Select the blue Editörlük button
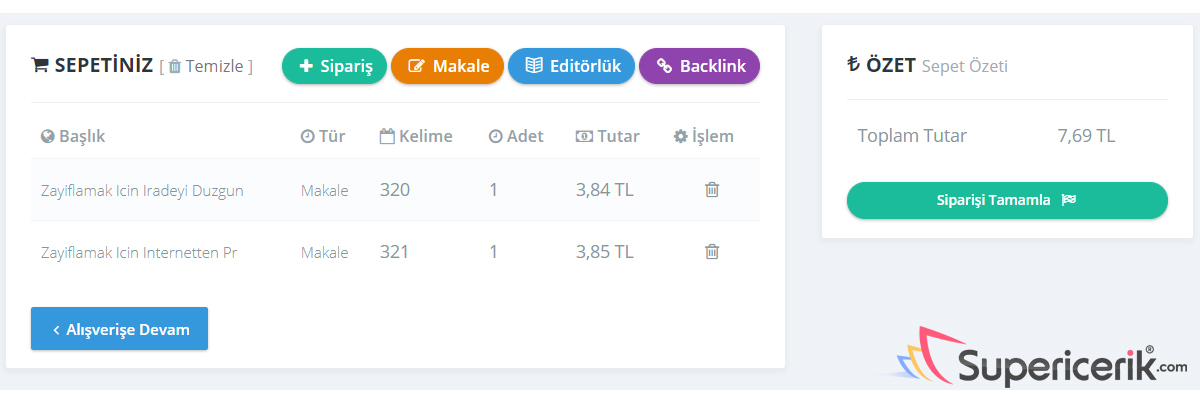This screenshot has height=400, width=1200. pos(571,67)
